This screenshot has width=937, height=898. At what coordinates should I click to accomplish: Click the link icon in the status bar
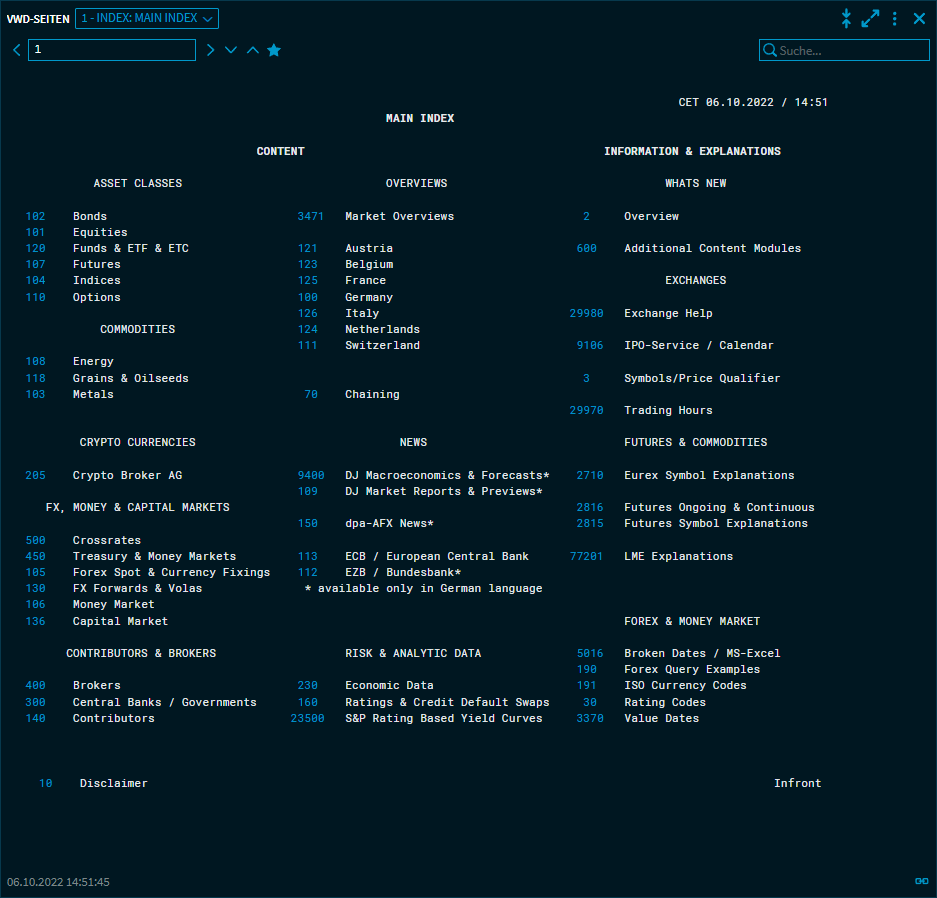921,881
